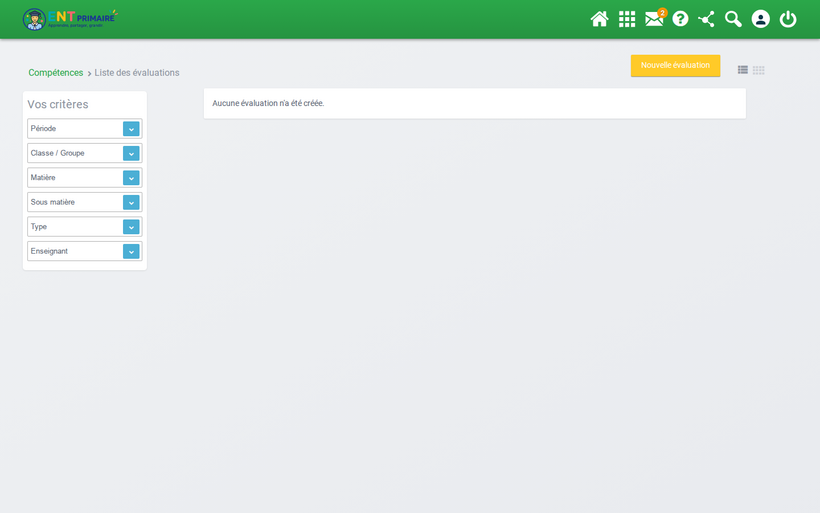Screen dimensions: 820x513
Task: Expand Matière dropdown arrow
Action: [x=131, y=178]
